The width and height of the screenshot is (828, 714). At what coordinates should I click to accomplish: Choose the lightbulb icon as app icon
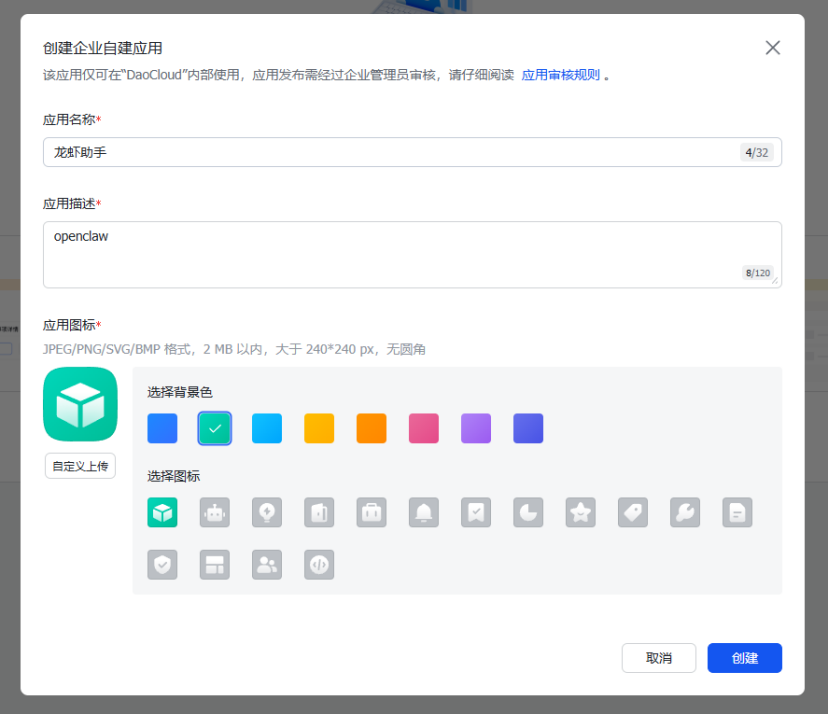(266, 512)
